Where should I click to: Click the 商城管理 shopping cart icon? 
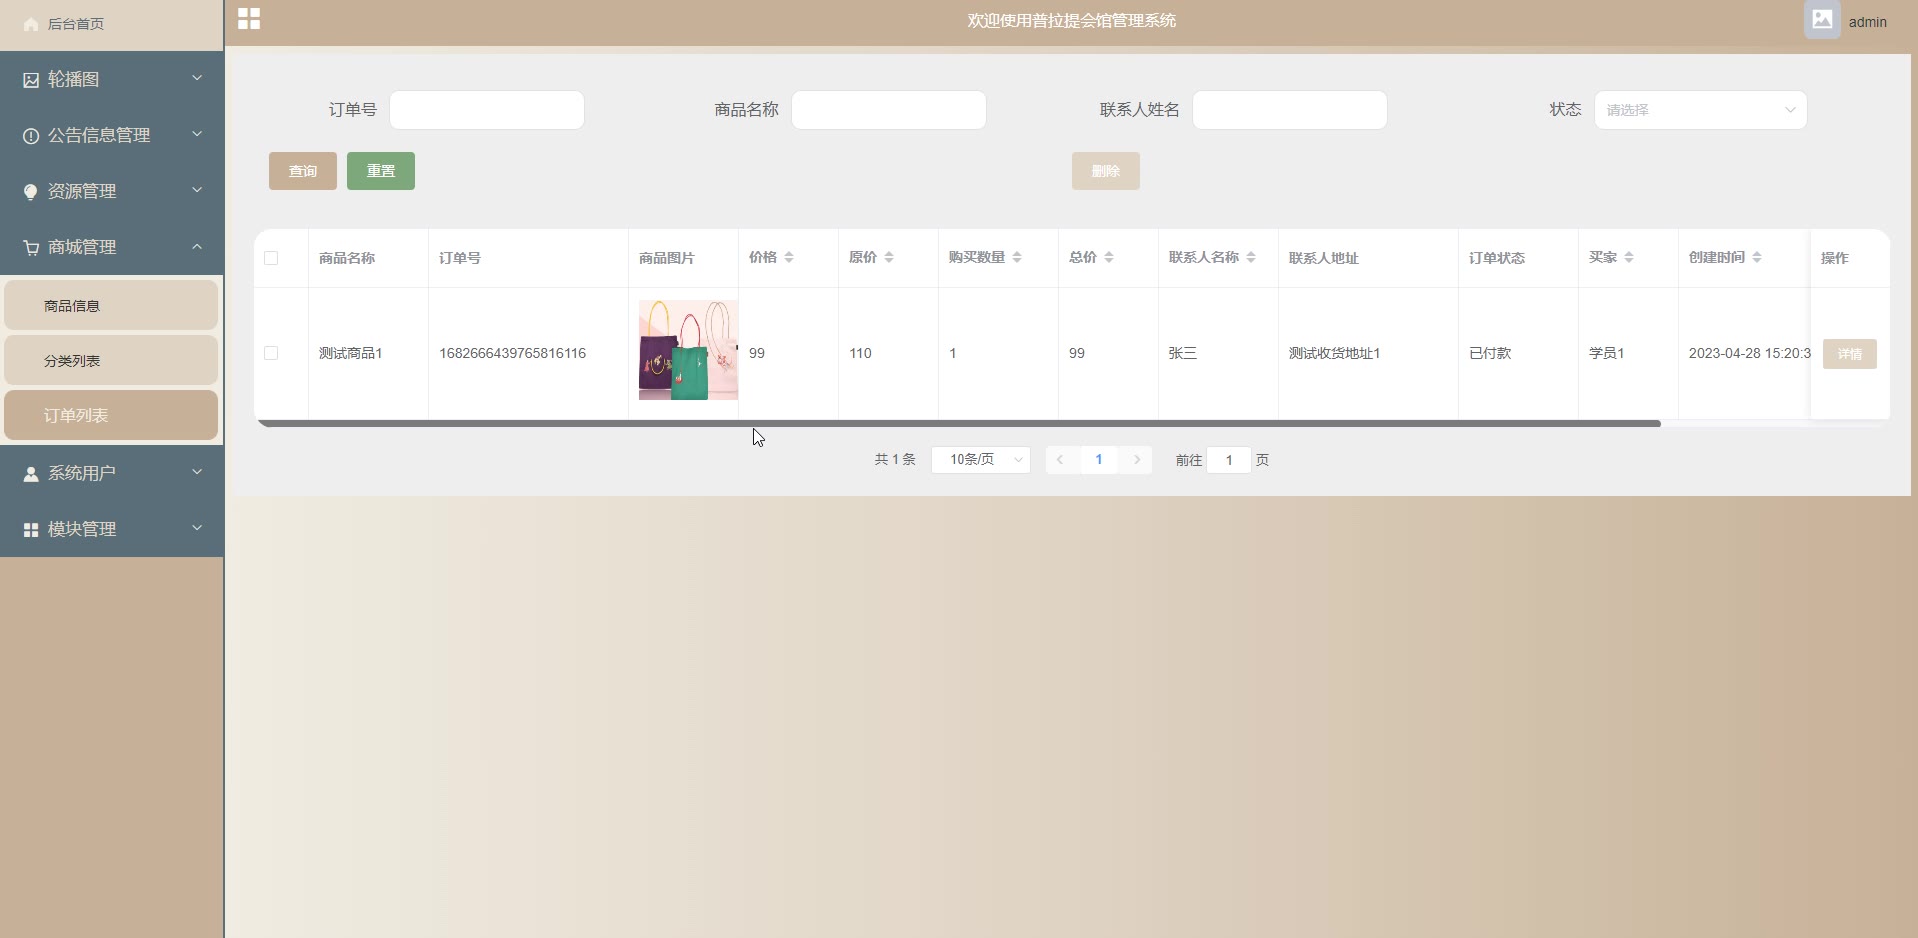(x=31, y=248)
